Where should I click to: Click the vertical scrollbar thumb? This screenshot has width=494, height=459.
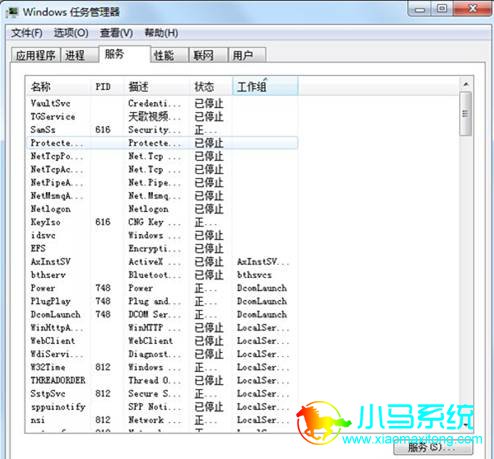[x=465, y=114]
